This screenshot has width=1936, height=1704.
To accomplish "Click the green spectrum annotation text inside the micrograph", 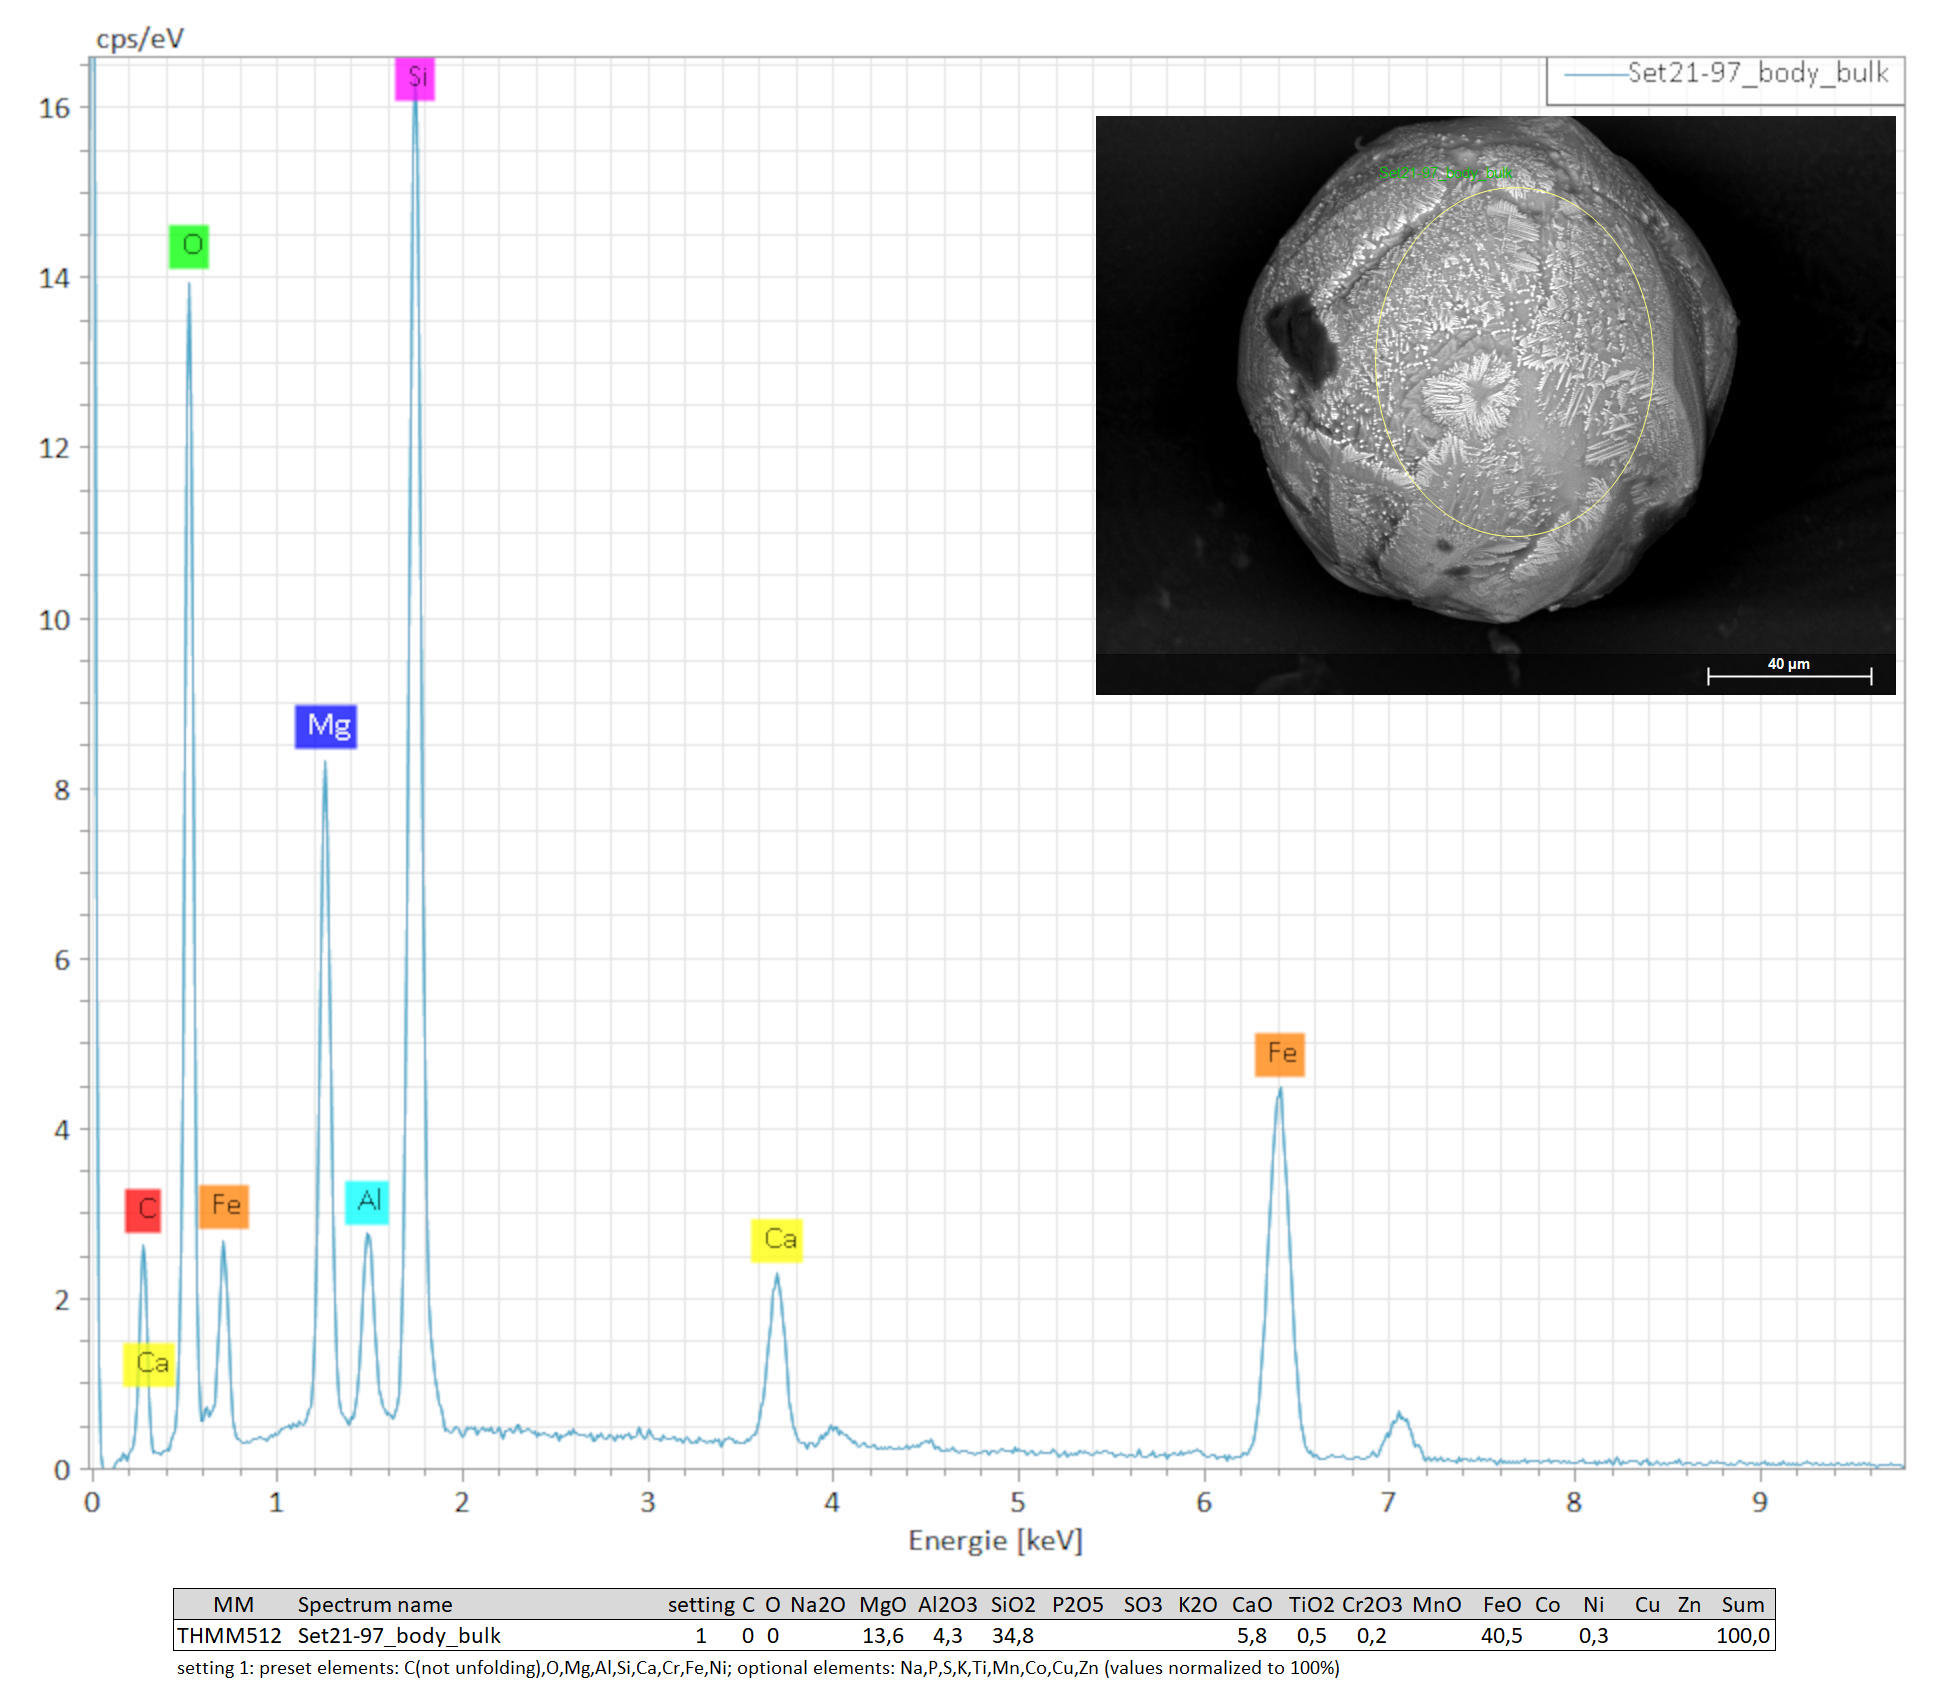I will [x=1446, y=173].
